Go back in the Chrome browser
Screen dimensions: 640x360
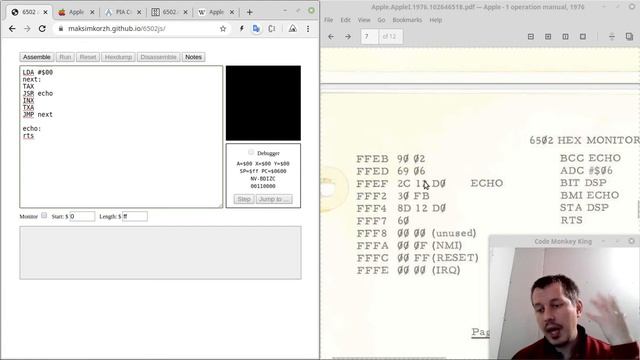(12, 29)
